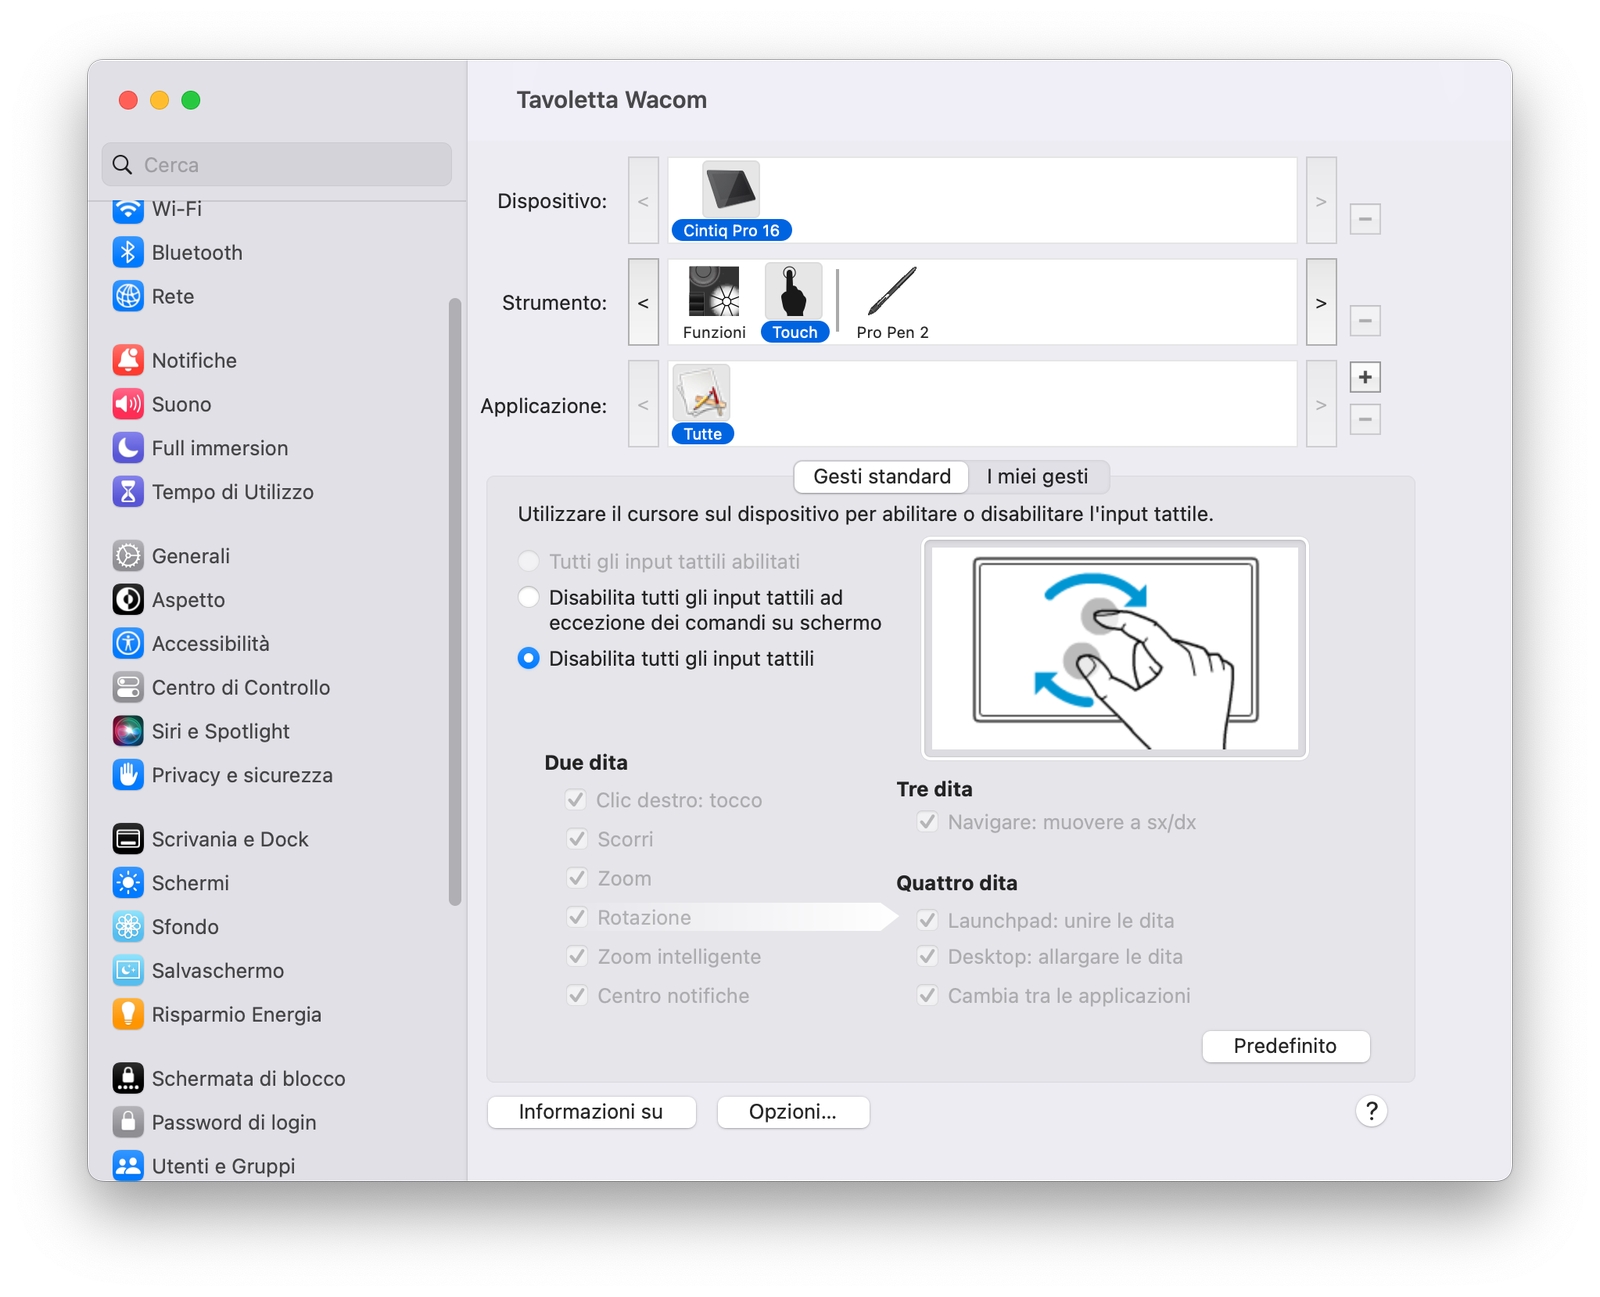
Task: Toggle the Zoom intelligente checkbox
Action: (x=576, y=956)
